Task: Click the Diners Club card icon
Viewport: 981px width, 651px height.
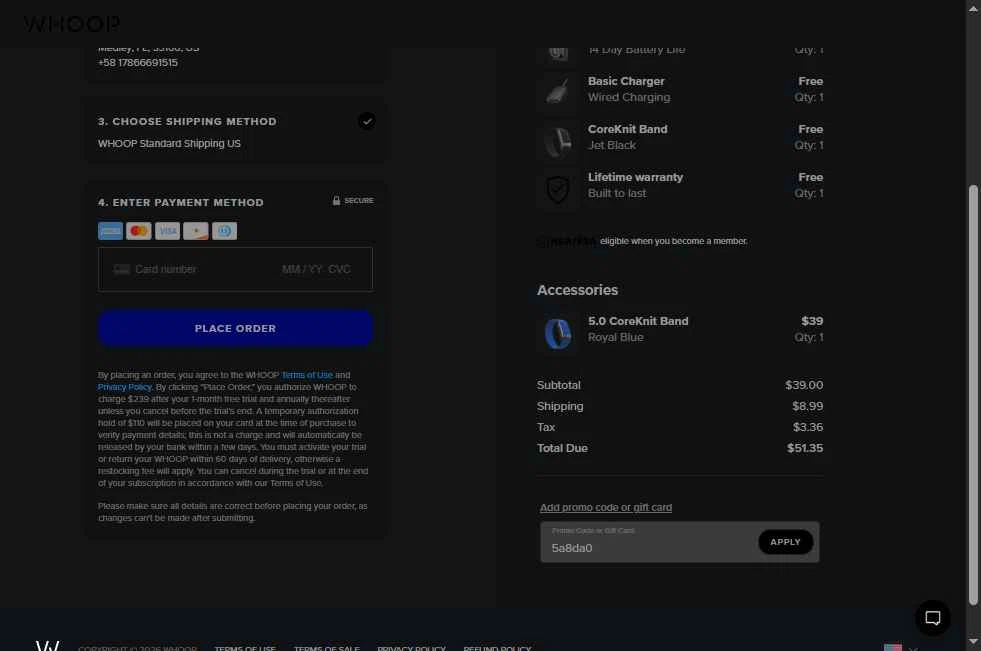Action: [225, 231]
